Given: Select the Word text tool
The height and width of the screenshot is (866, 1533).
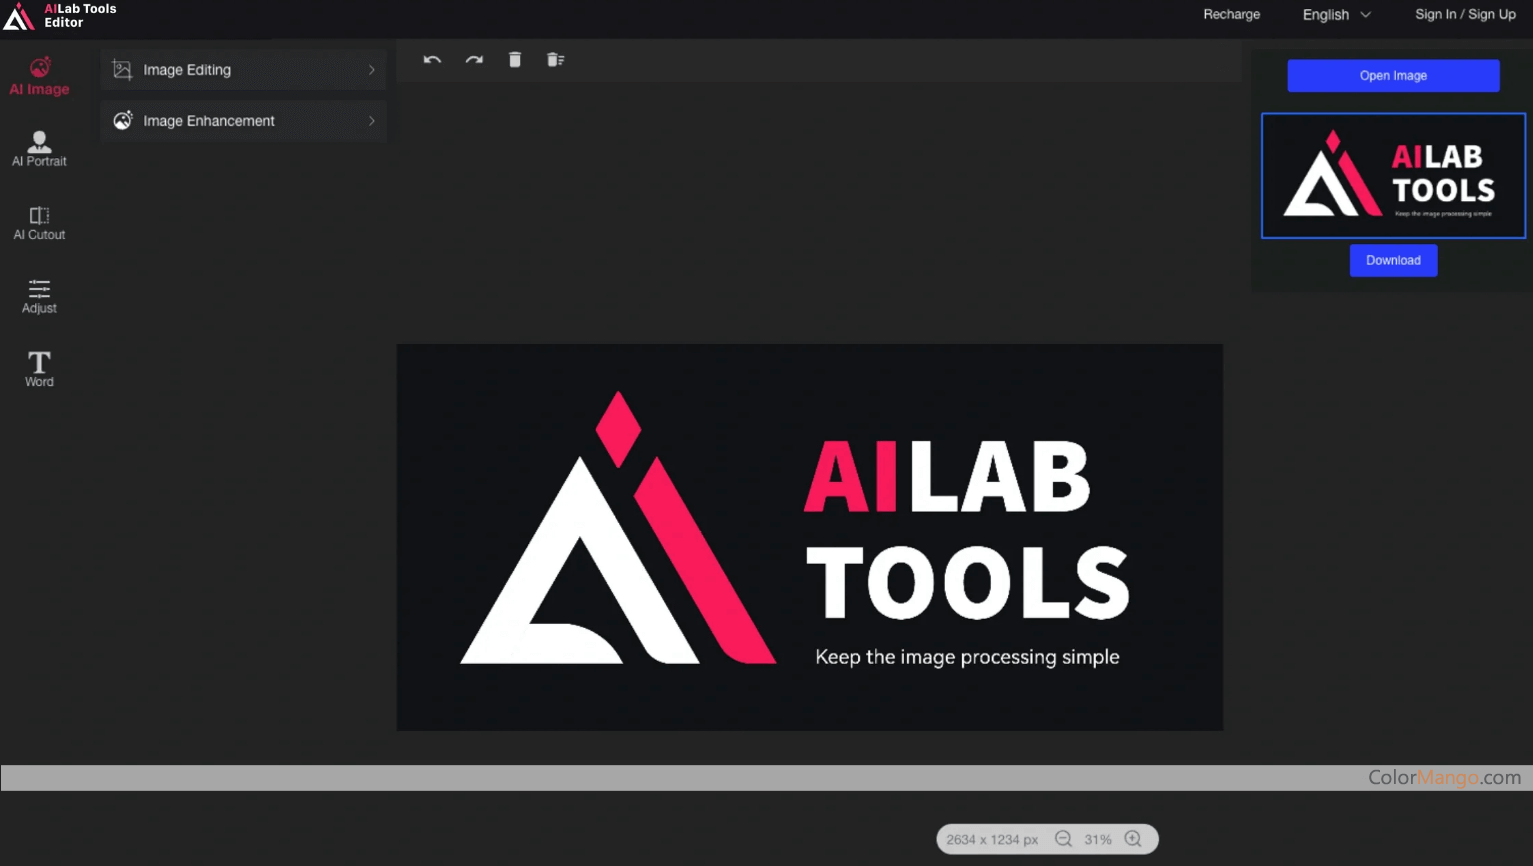Looking at the screenshot, I should click(x=39, y=367).
